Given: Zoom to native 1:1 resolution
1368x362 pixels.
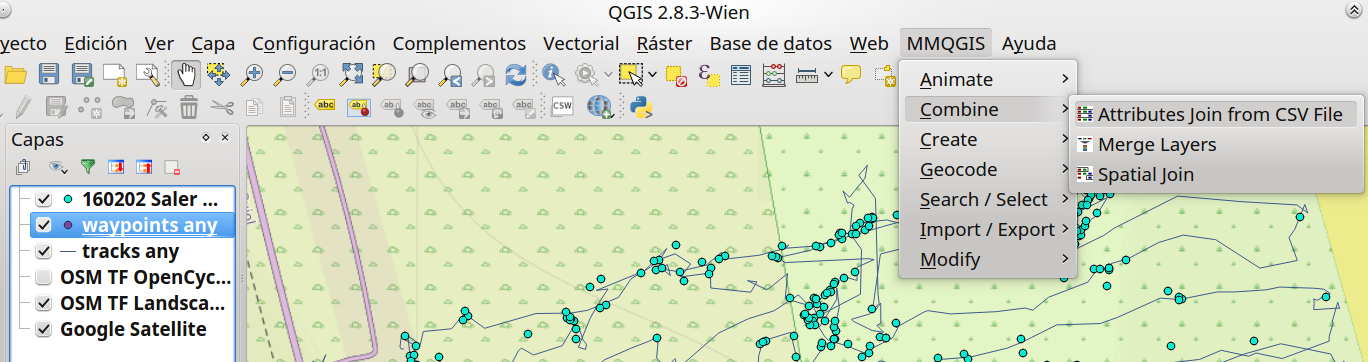Looking at the screenshot, I should pyautogui.click(x=319, y=74).
